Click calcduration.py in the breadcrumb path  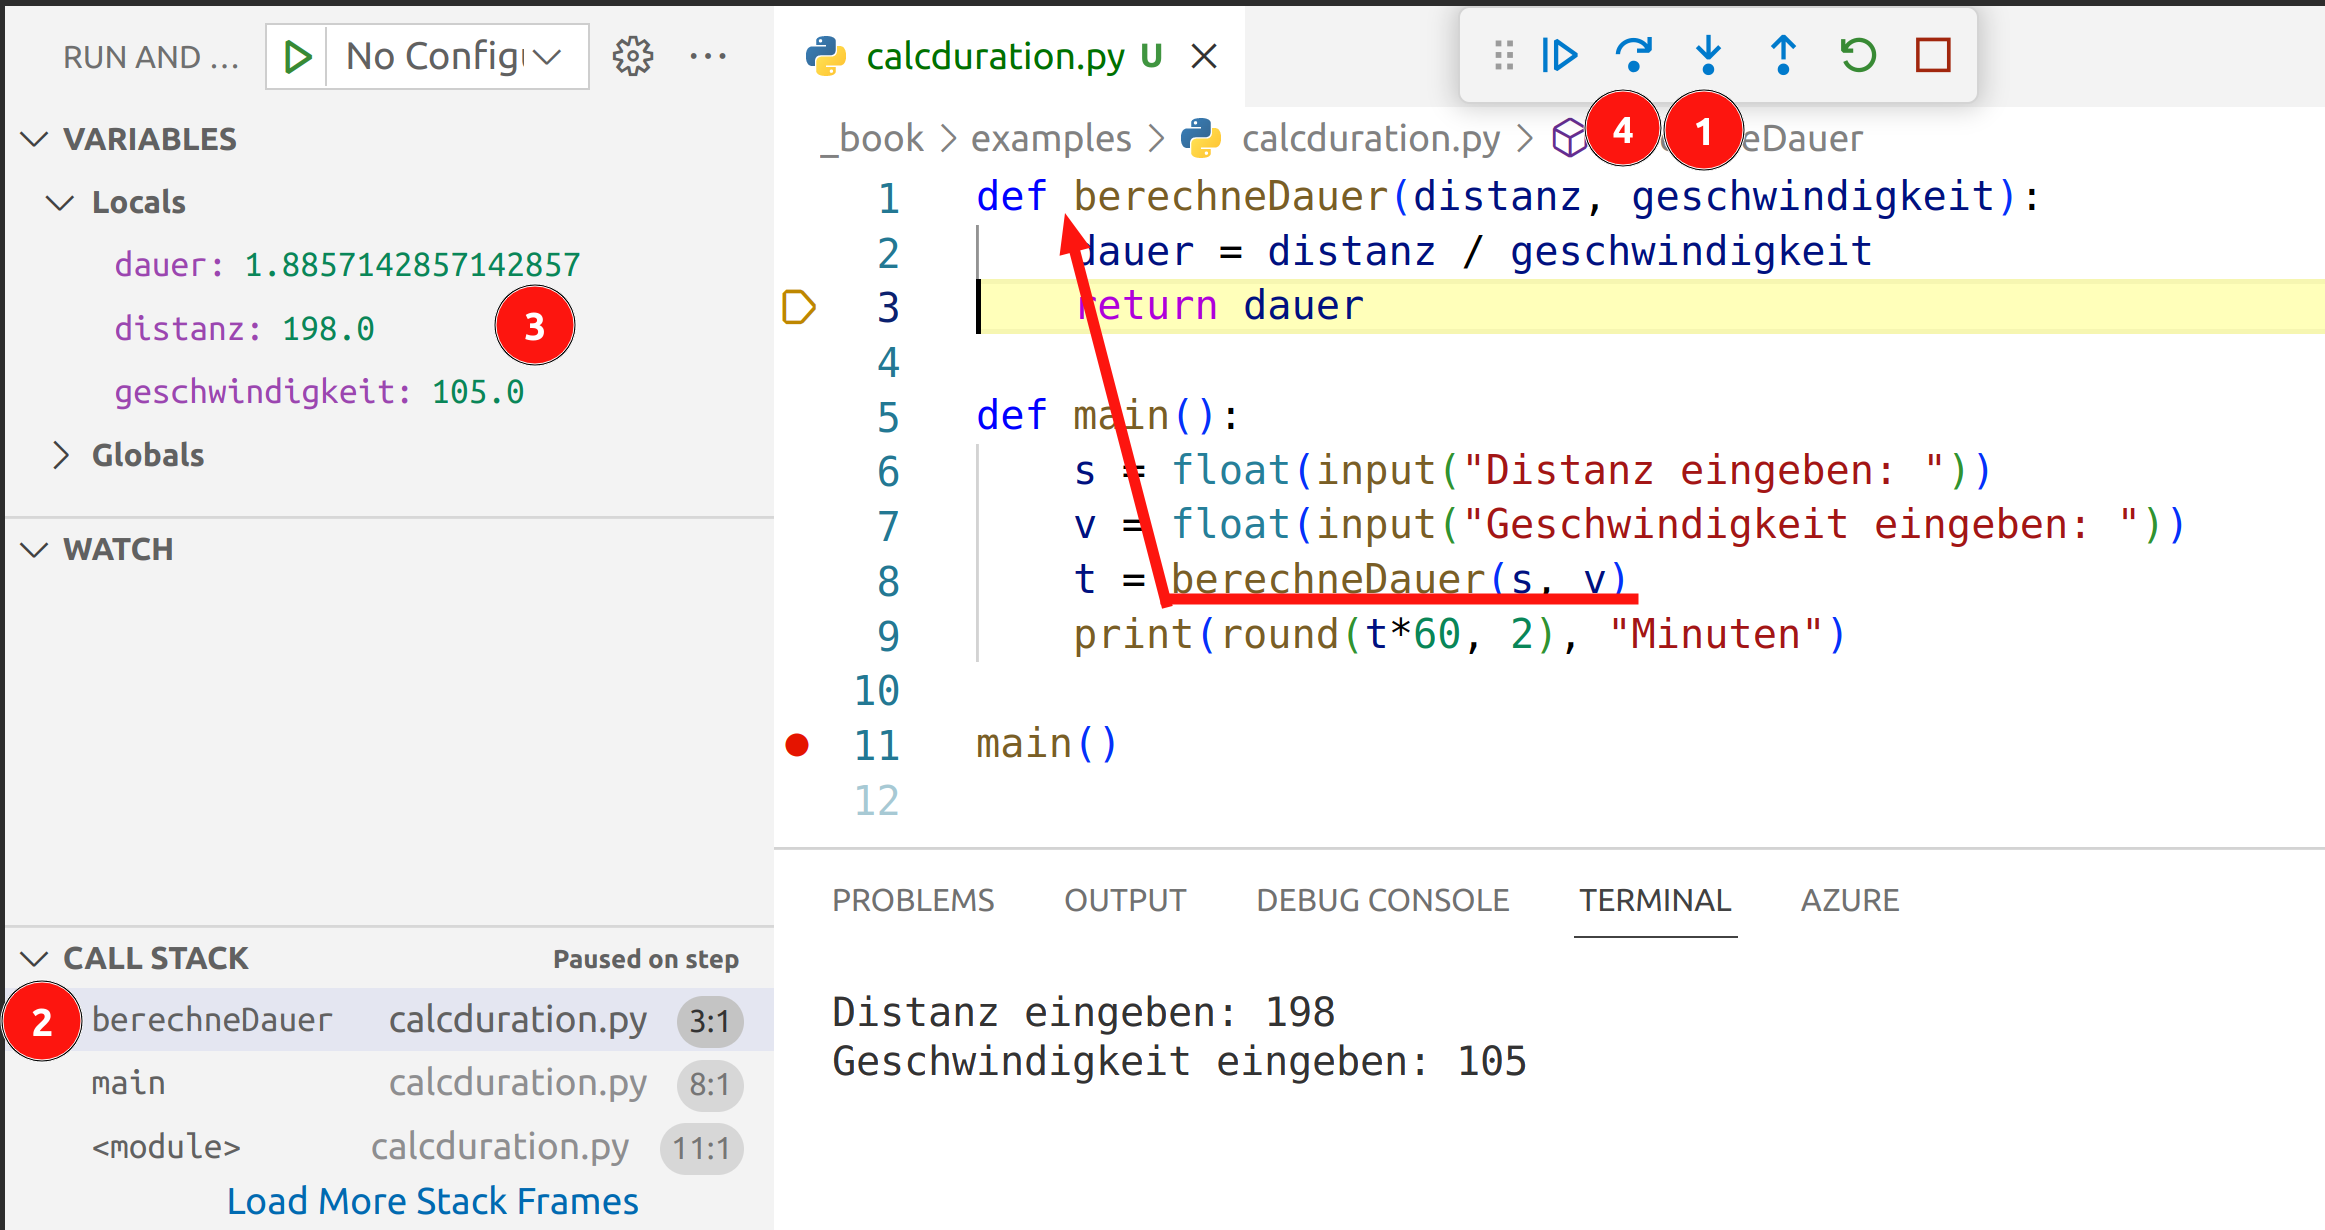(x=1371, y=138)
